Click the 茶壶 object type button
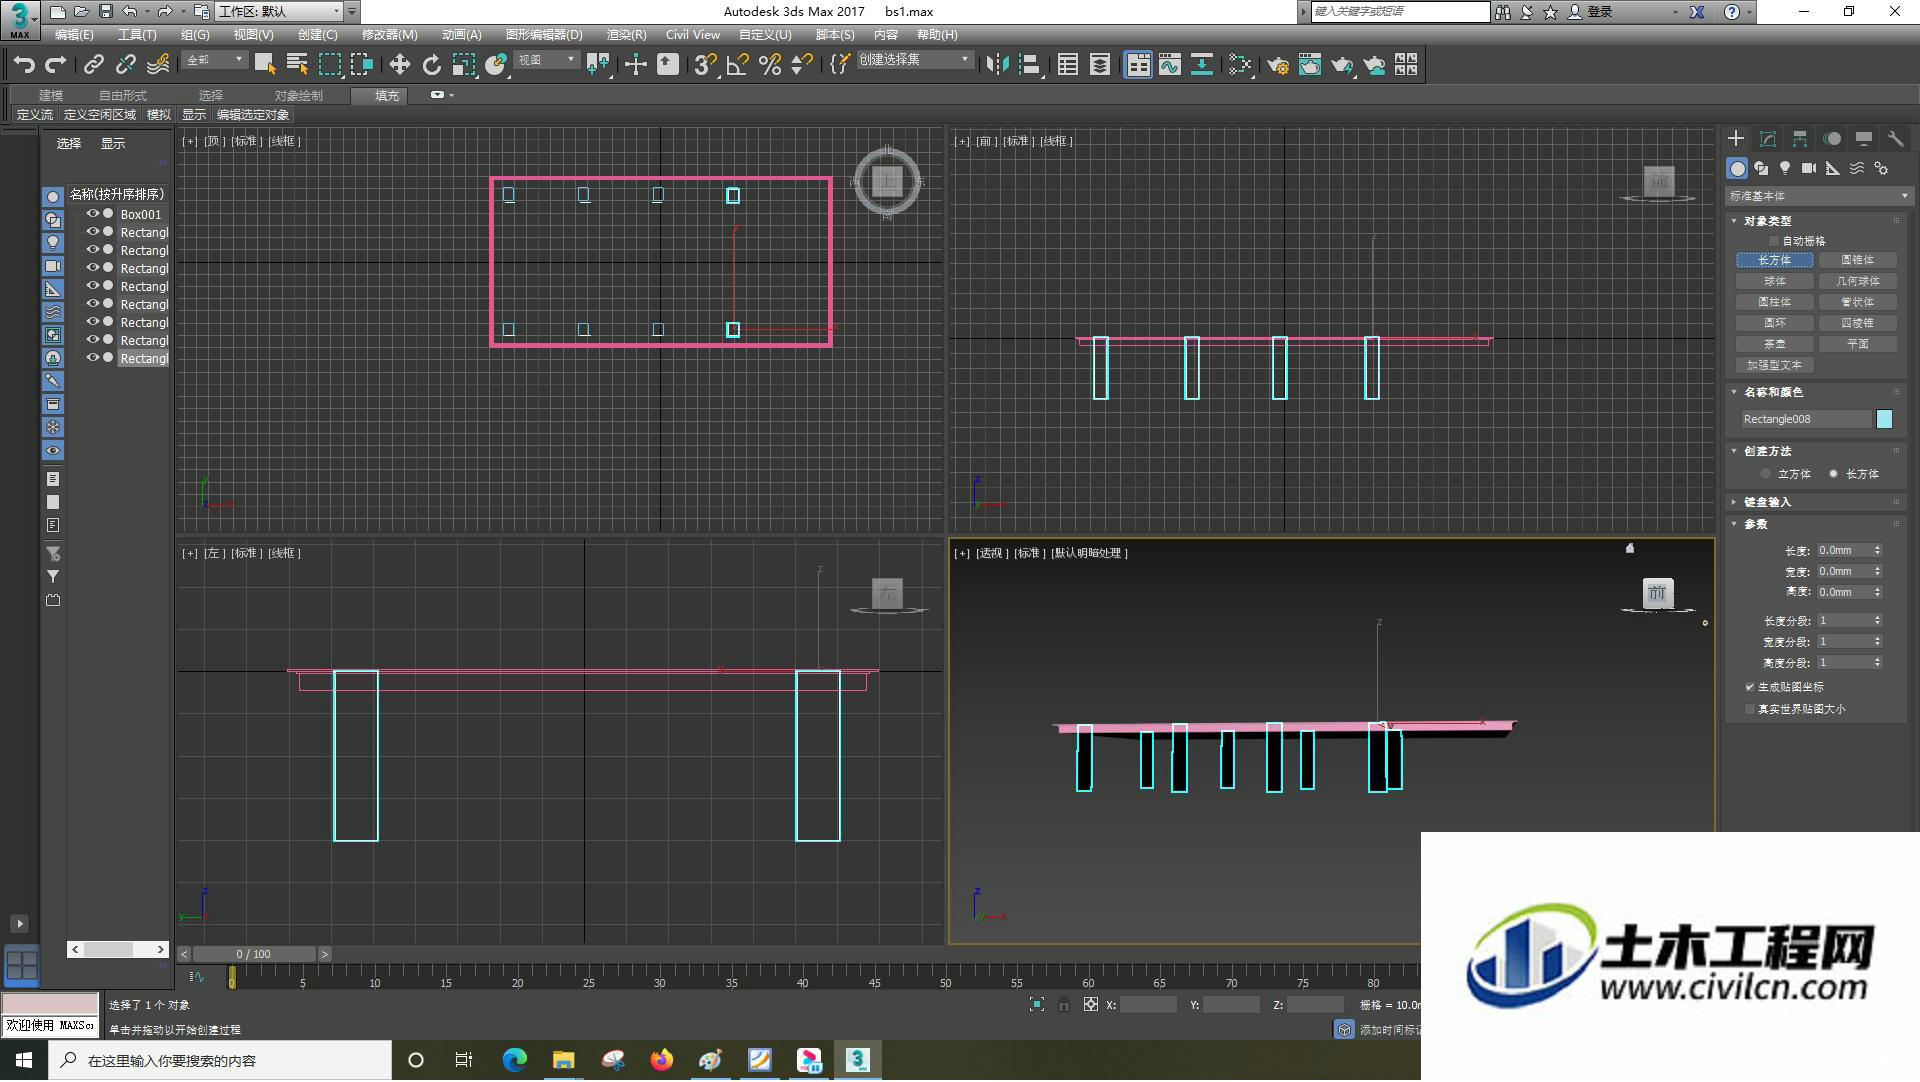1920x1082 pixels. tap(1775, 344)
